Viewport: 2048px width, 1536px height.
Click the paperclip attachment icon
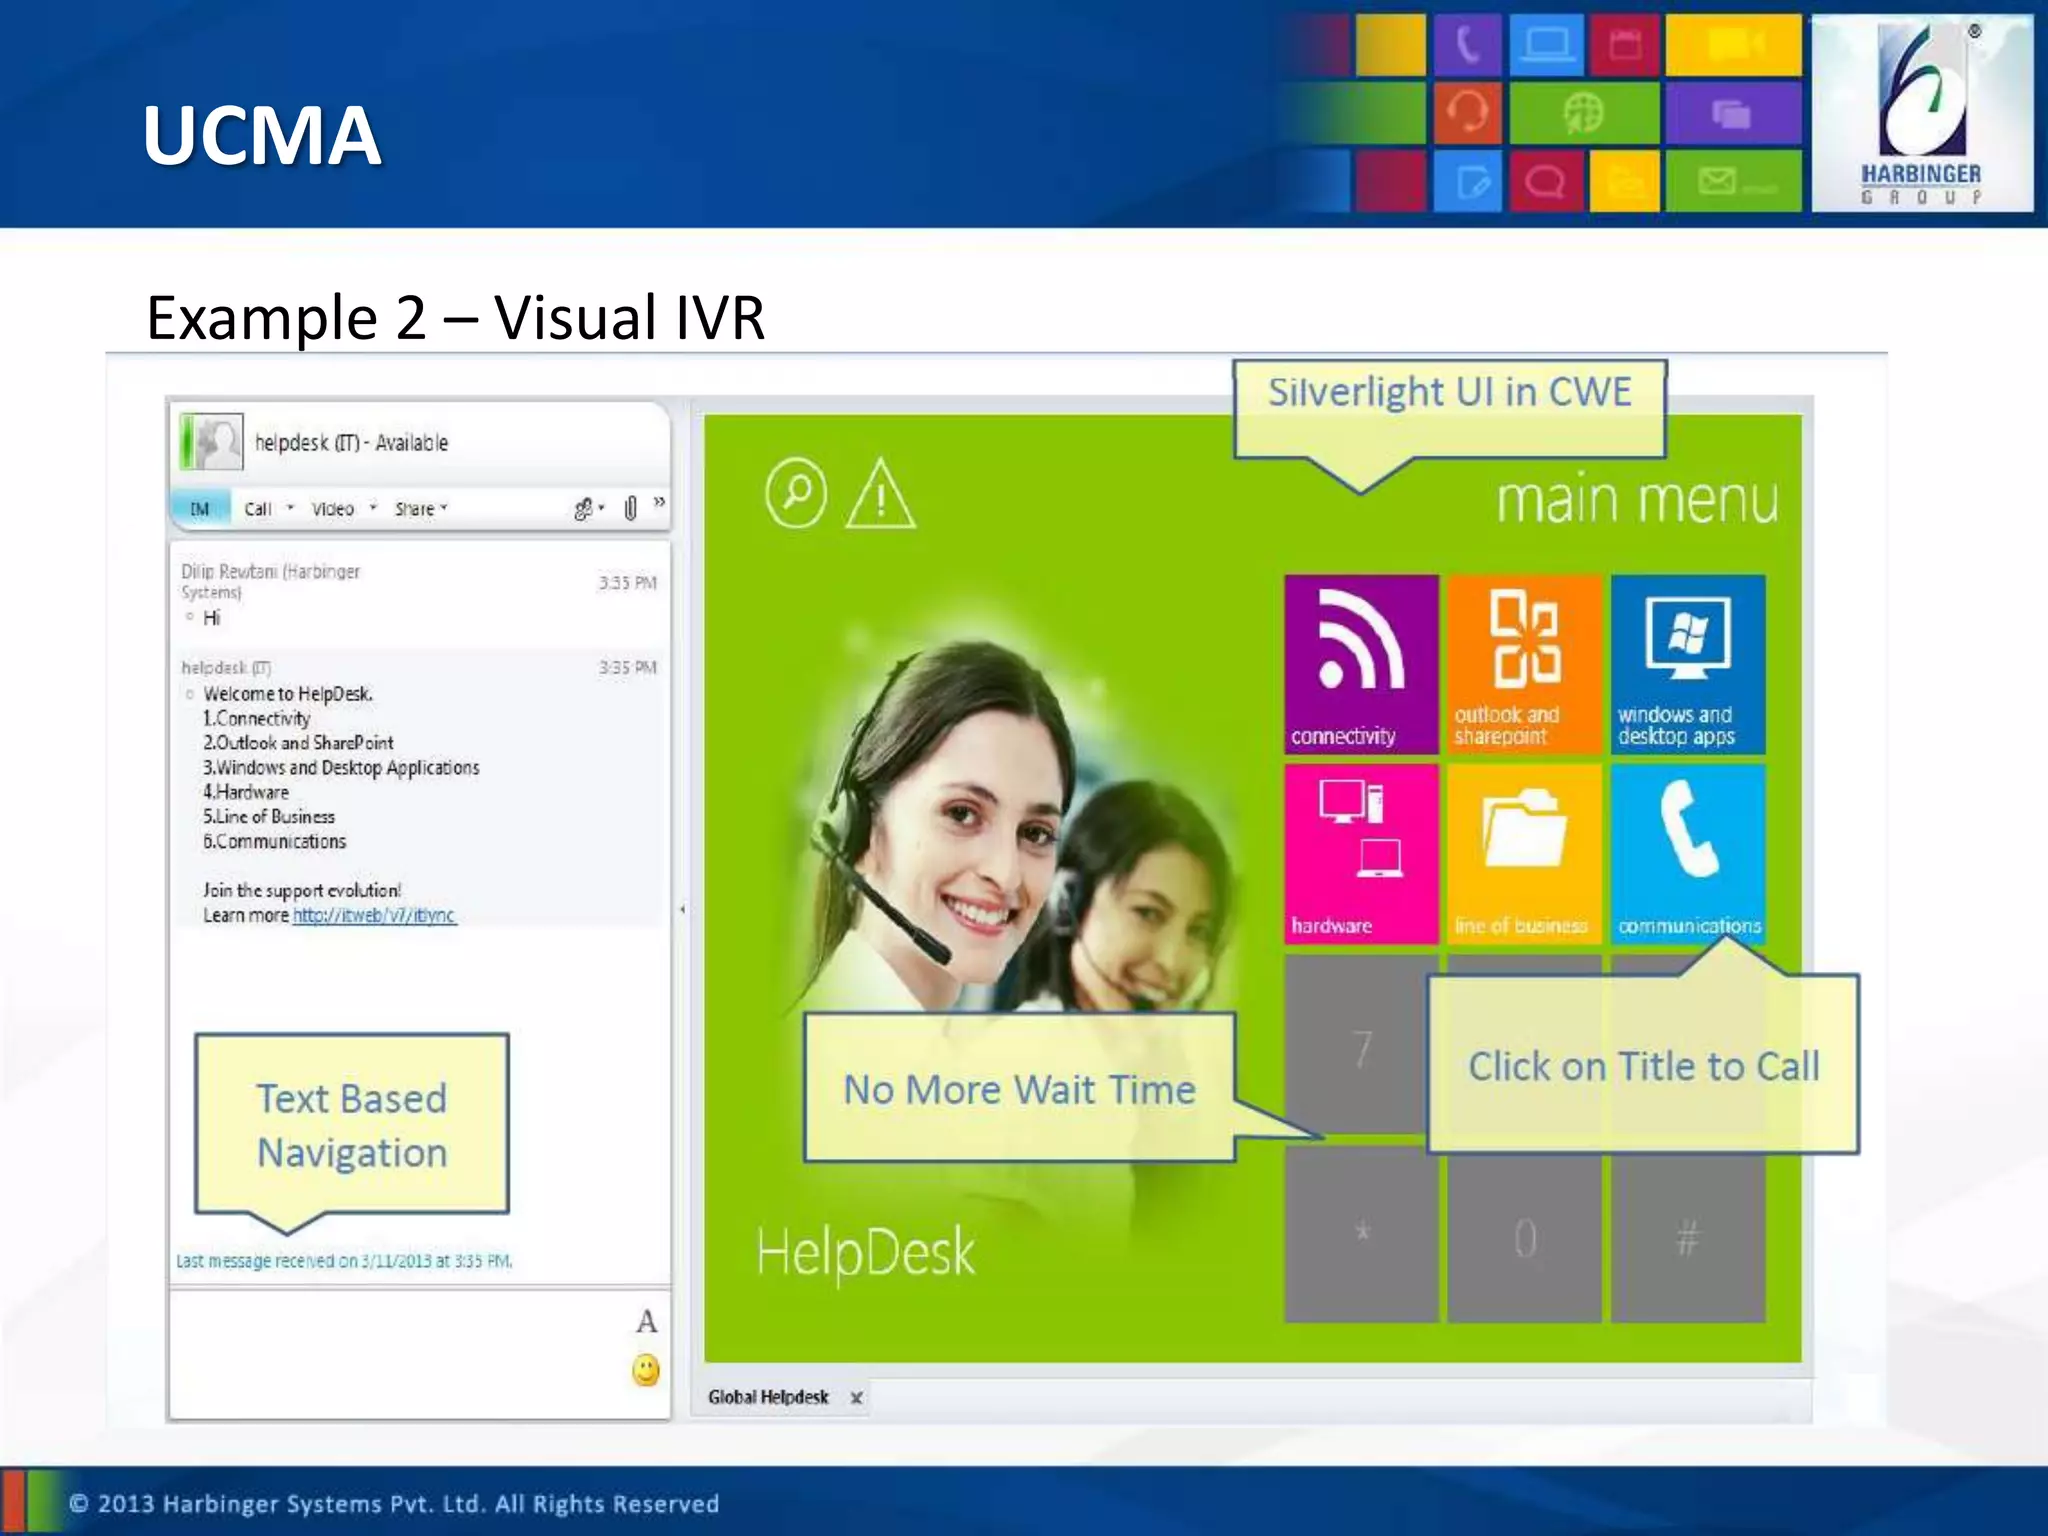[x=631, y=508]
